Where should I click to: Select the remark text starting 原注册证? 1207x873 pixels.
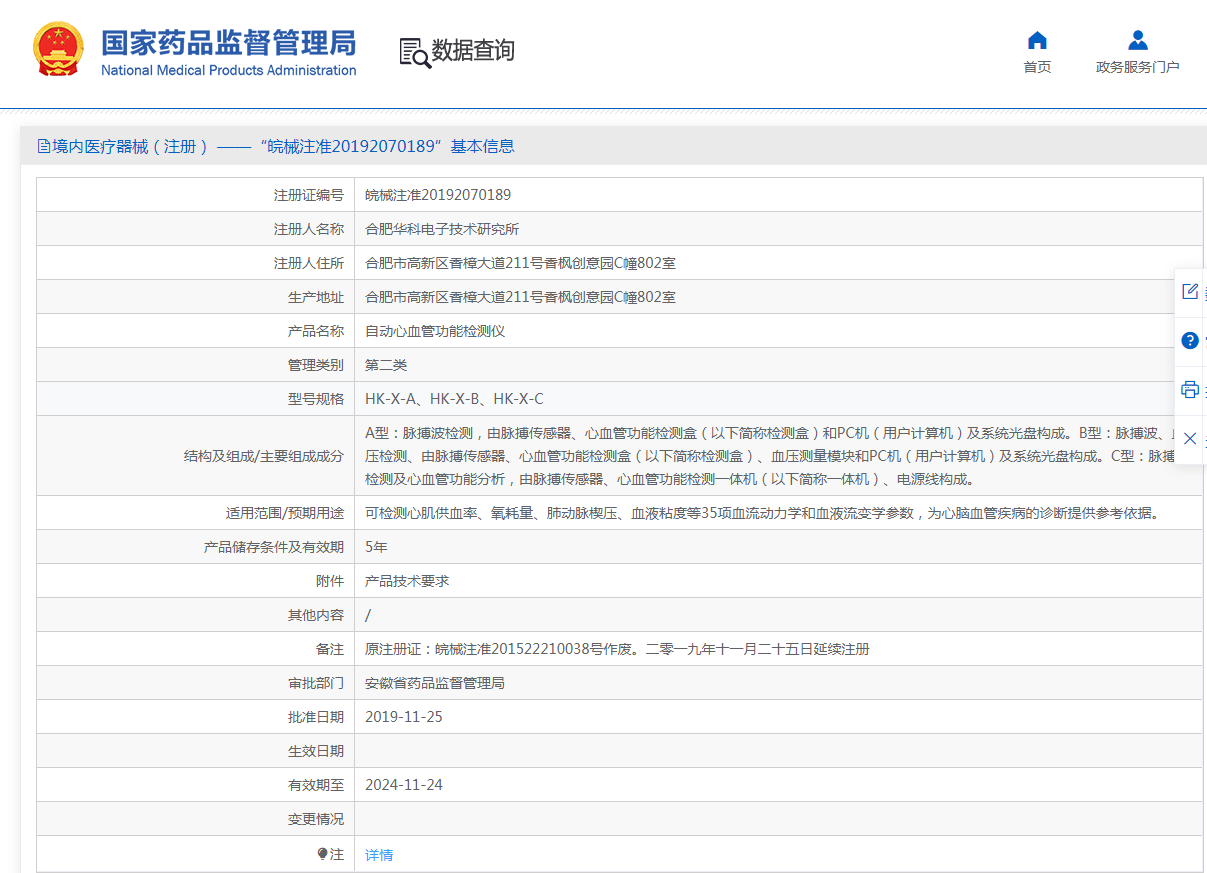tap(617, 649)
